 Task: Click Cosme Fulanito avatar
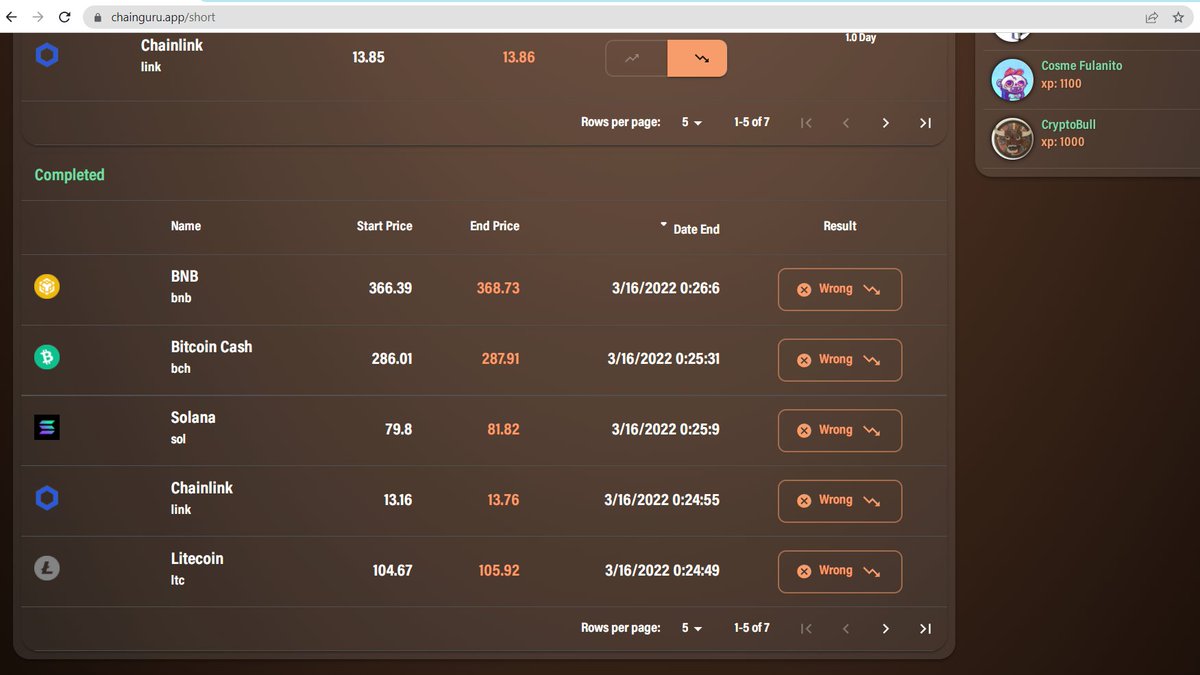click(1012, 80)
